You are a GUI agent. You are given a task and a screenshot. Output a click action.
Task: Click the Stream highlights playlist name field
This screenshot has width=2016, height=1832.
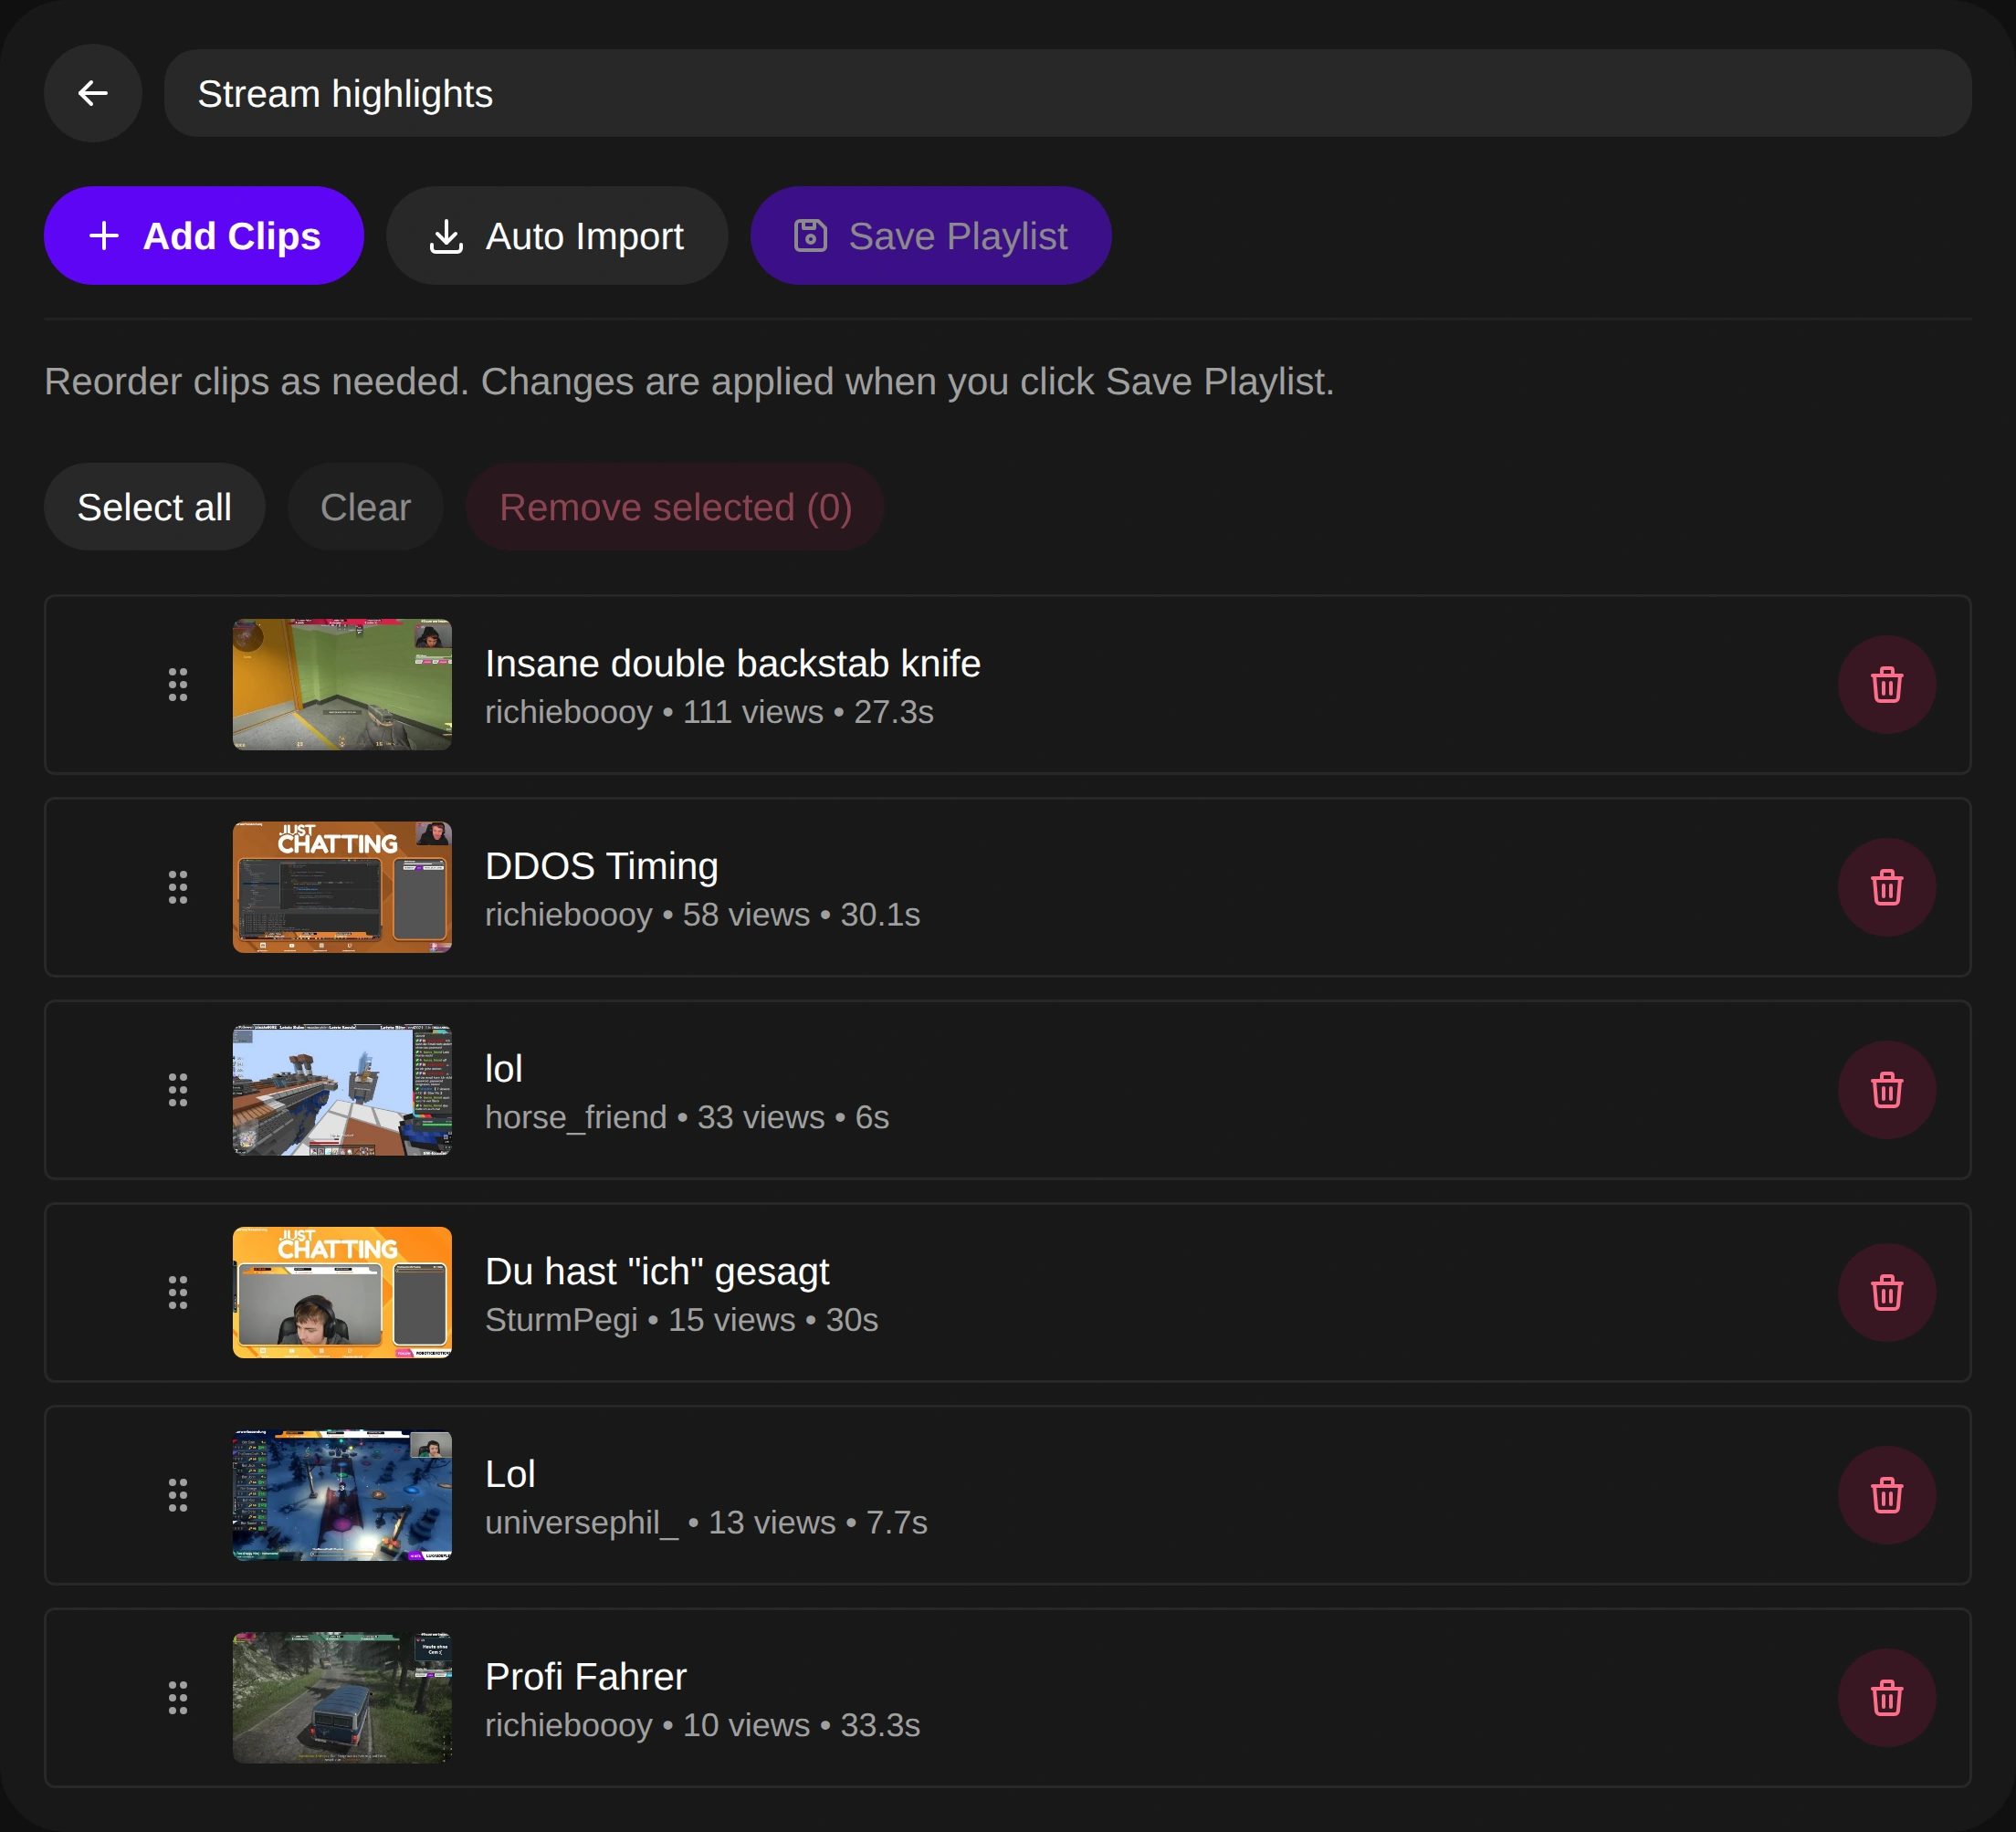click(x=1067, y=93)
